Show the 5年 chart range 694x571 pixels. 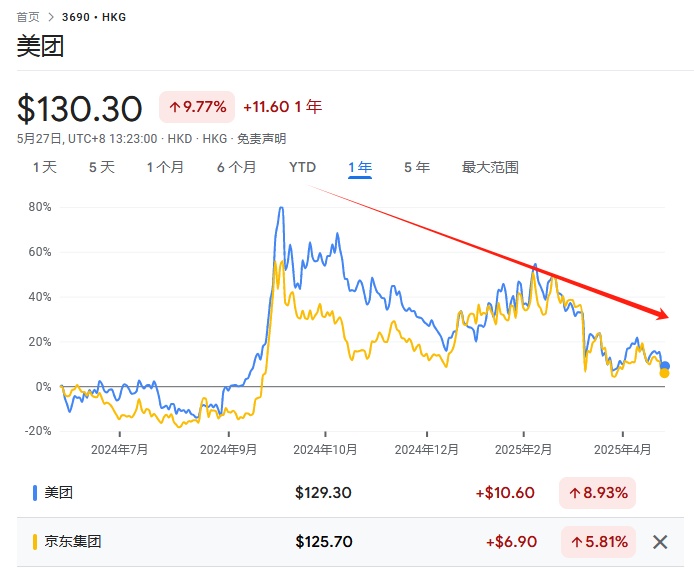417,167
